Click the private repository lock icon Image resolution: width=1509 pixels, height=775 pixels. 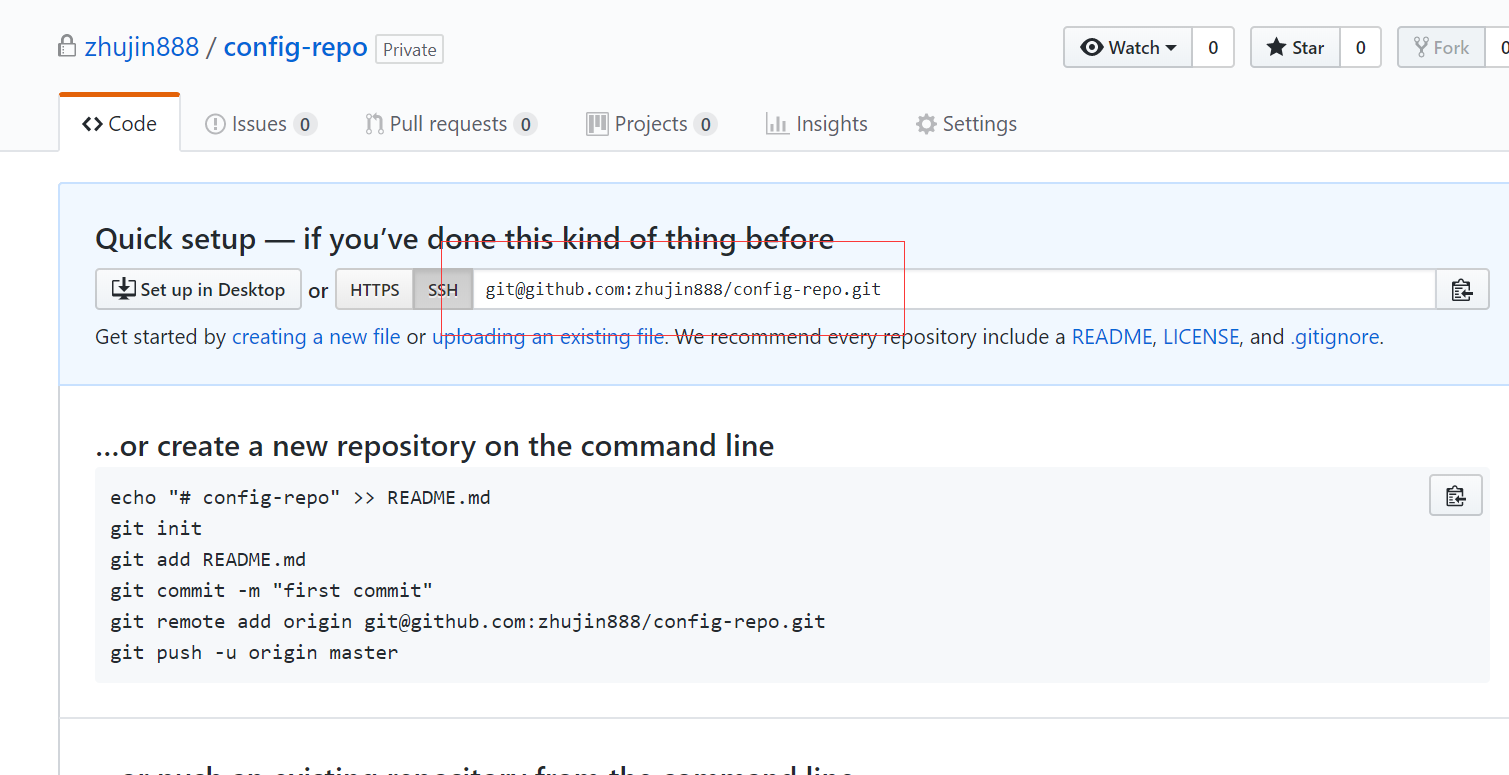(x=67, y=46)
